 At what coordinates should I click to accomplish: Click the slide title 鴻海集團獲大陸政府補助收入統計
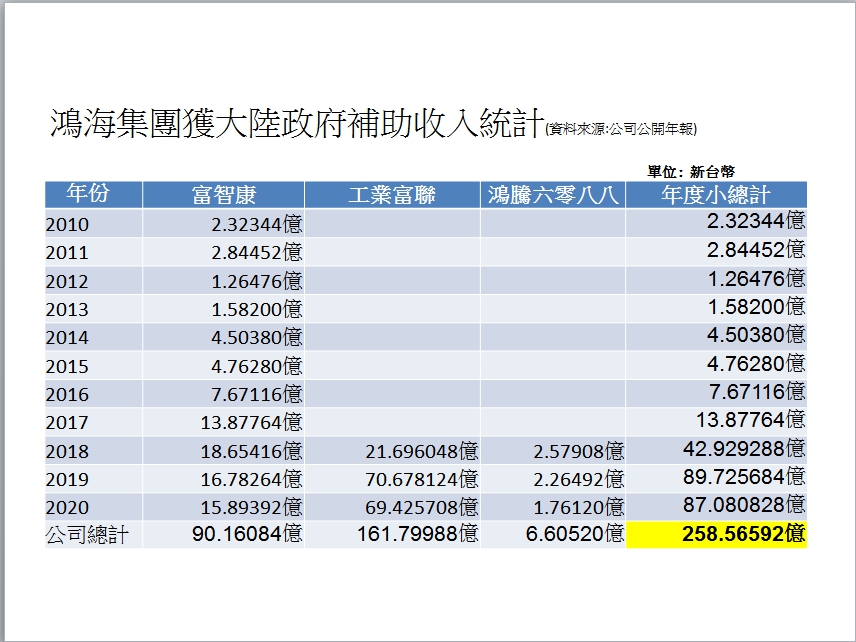click(297, 123)
